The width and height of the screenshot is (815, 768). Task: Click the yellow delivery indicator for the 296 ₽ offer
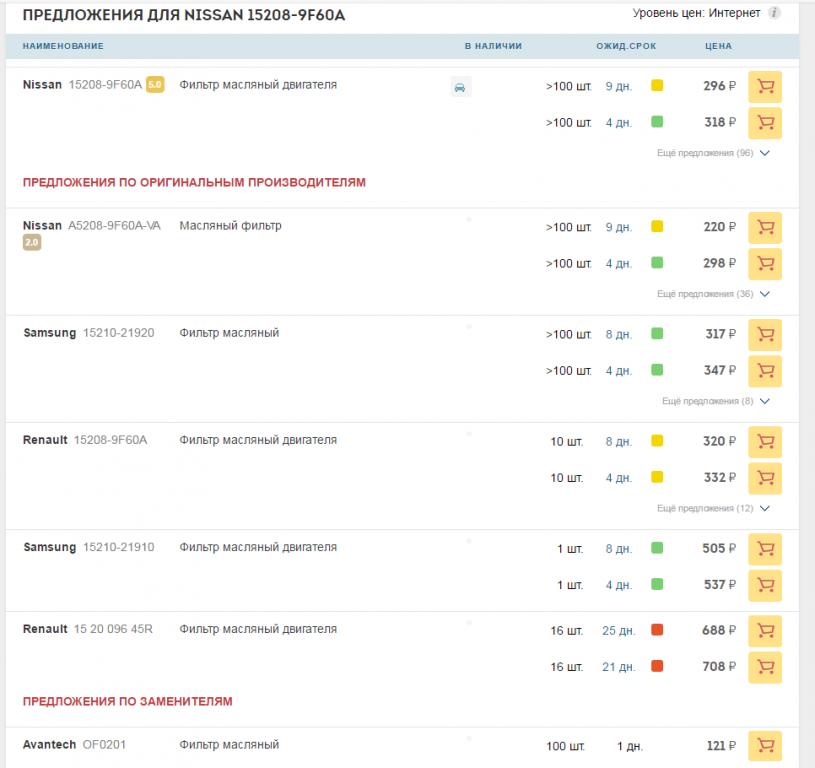point(657,85)
